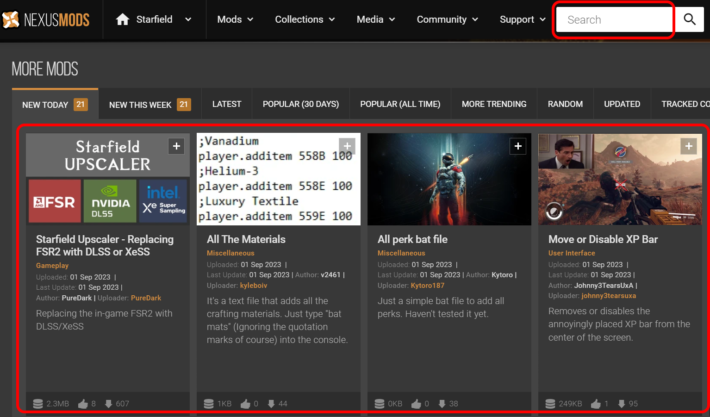
Task: Click the plus icon on Move or Disable XP Bar
Action: [x=689, y=146]
